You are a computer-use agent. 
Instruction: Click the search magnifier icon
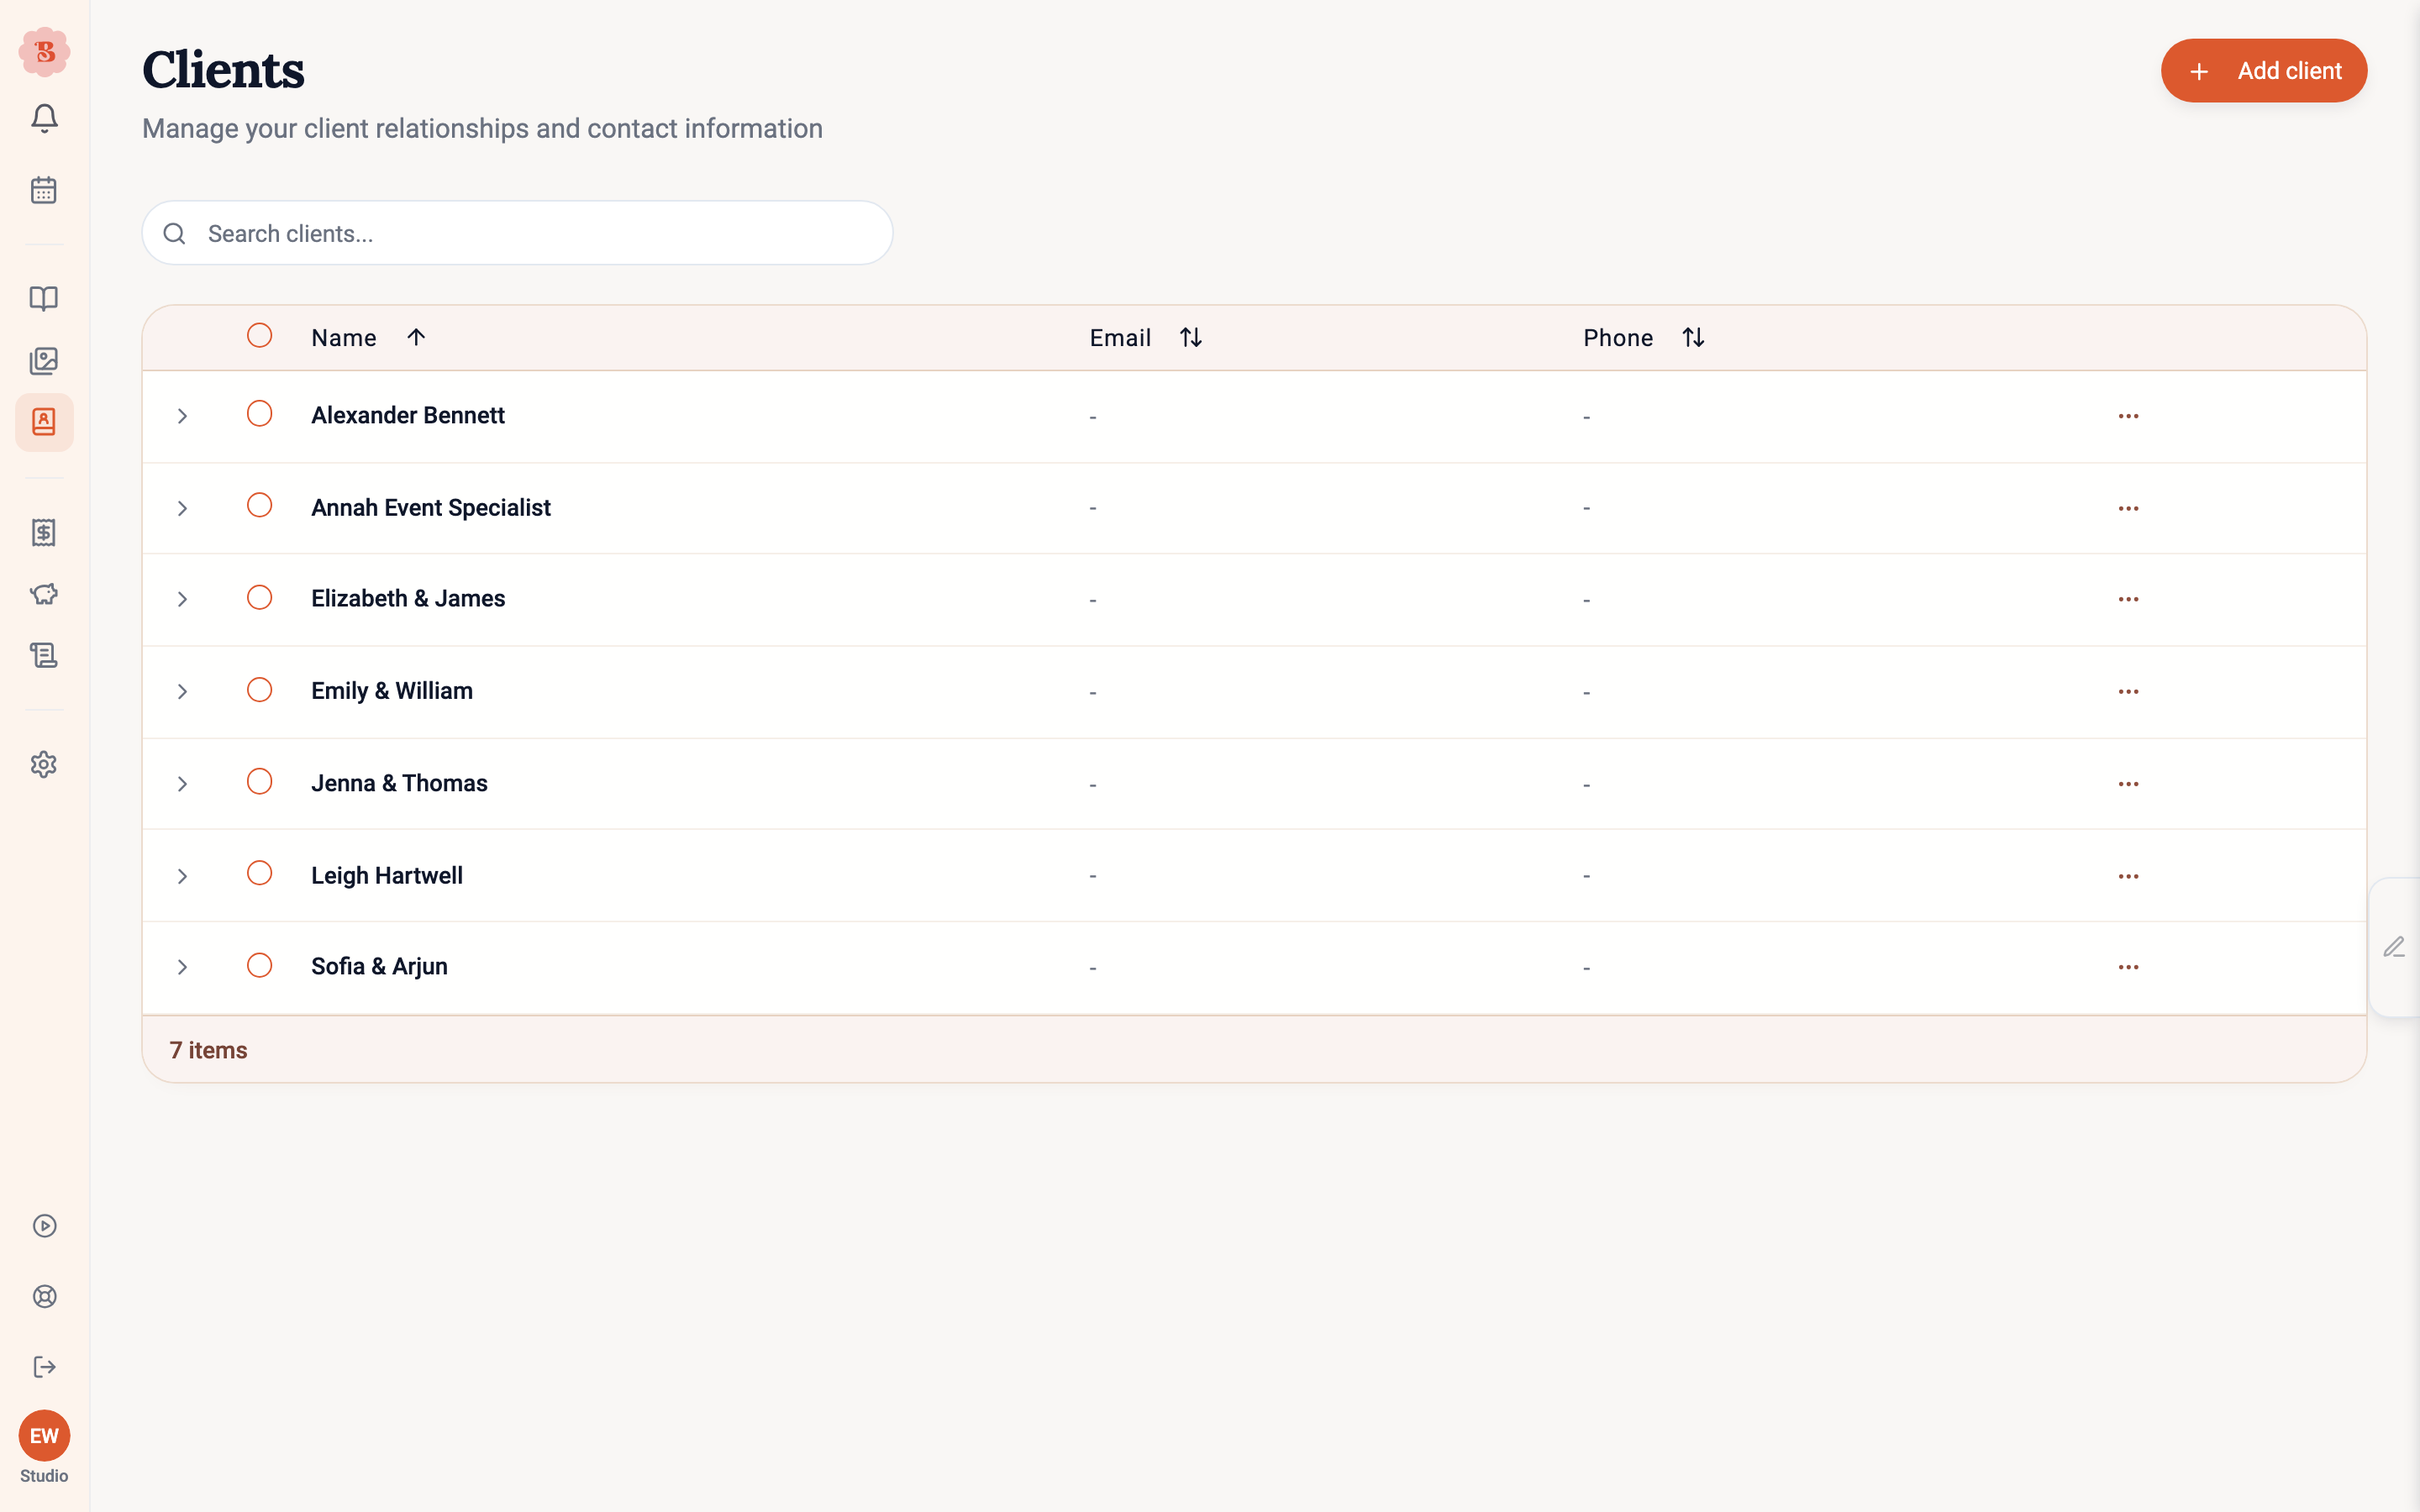coord(175,233)
